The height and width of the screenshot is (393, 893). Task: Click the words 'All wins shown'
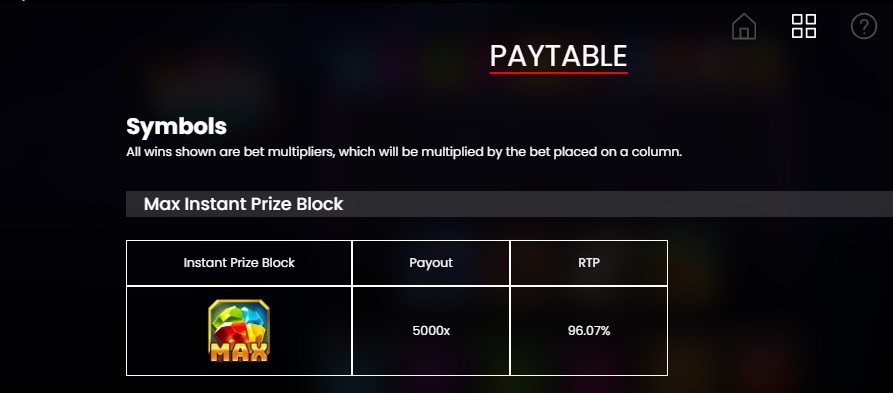[x=171, y=152]
